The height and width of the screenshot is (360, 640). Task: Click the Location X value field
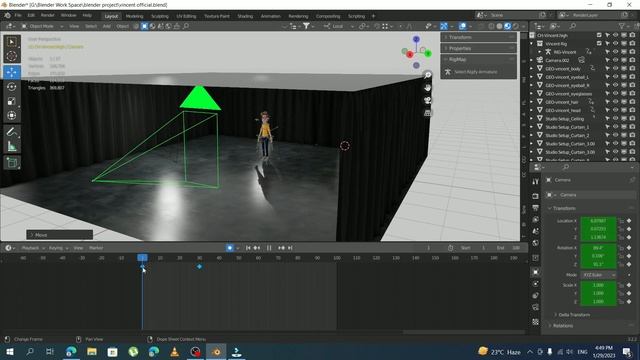(x=598, y=221)
